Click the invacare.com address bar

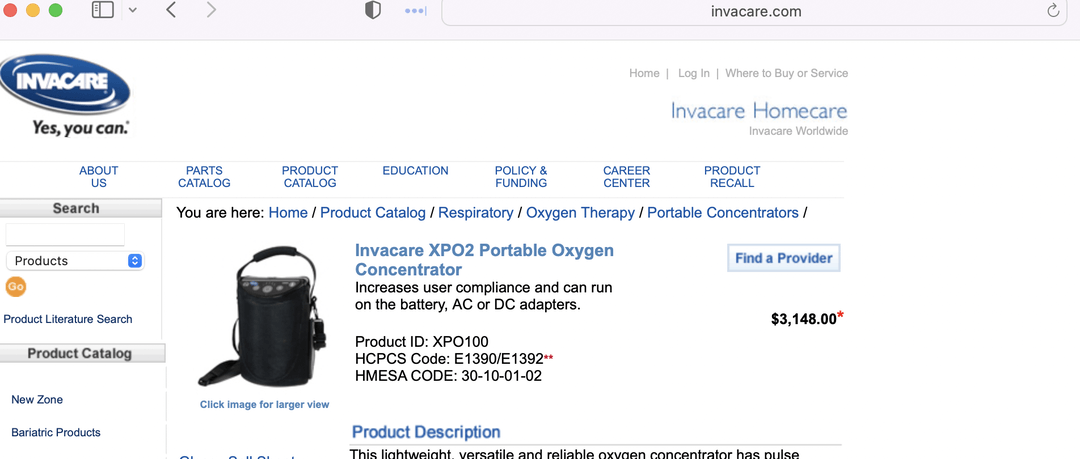755,12
